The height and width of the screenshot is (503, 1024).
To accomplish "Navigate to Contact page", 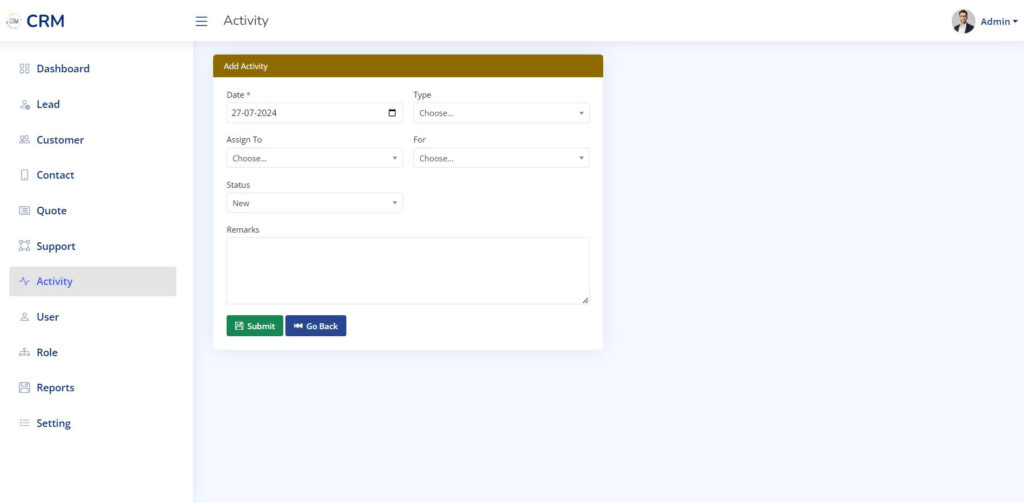I will click(x=93, y=175).
